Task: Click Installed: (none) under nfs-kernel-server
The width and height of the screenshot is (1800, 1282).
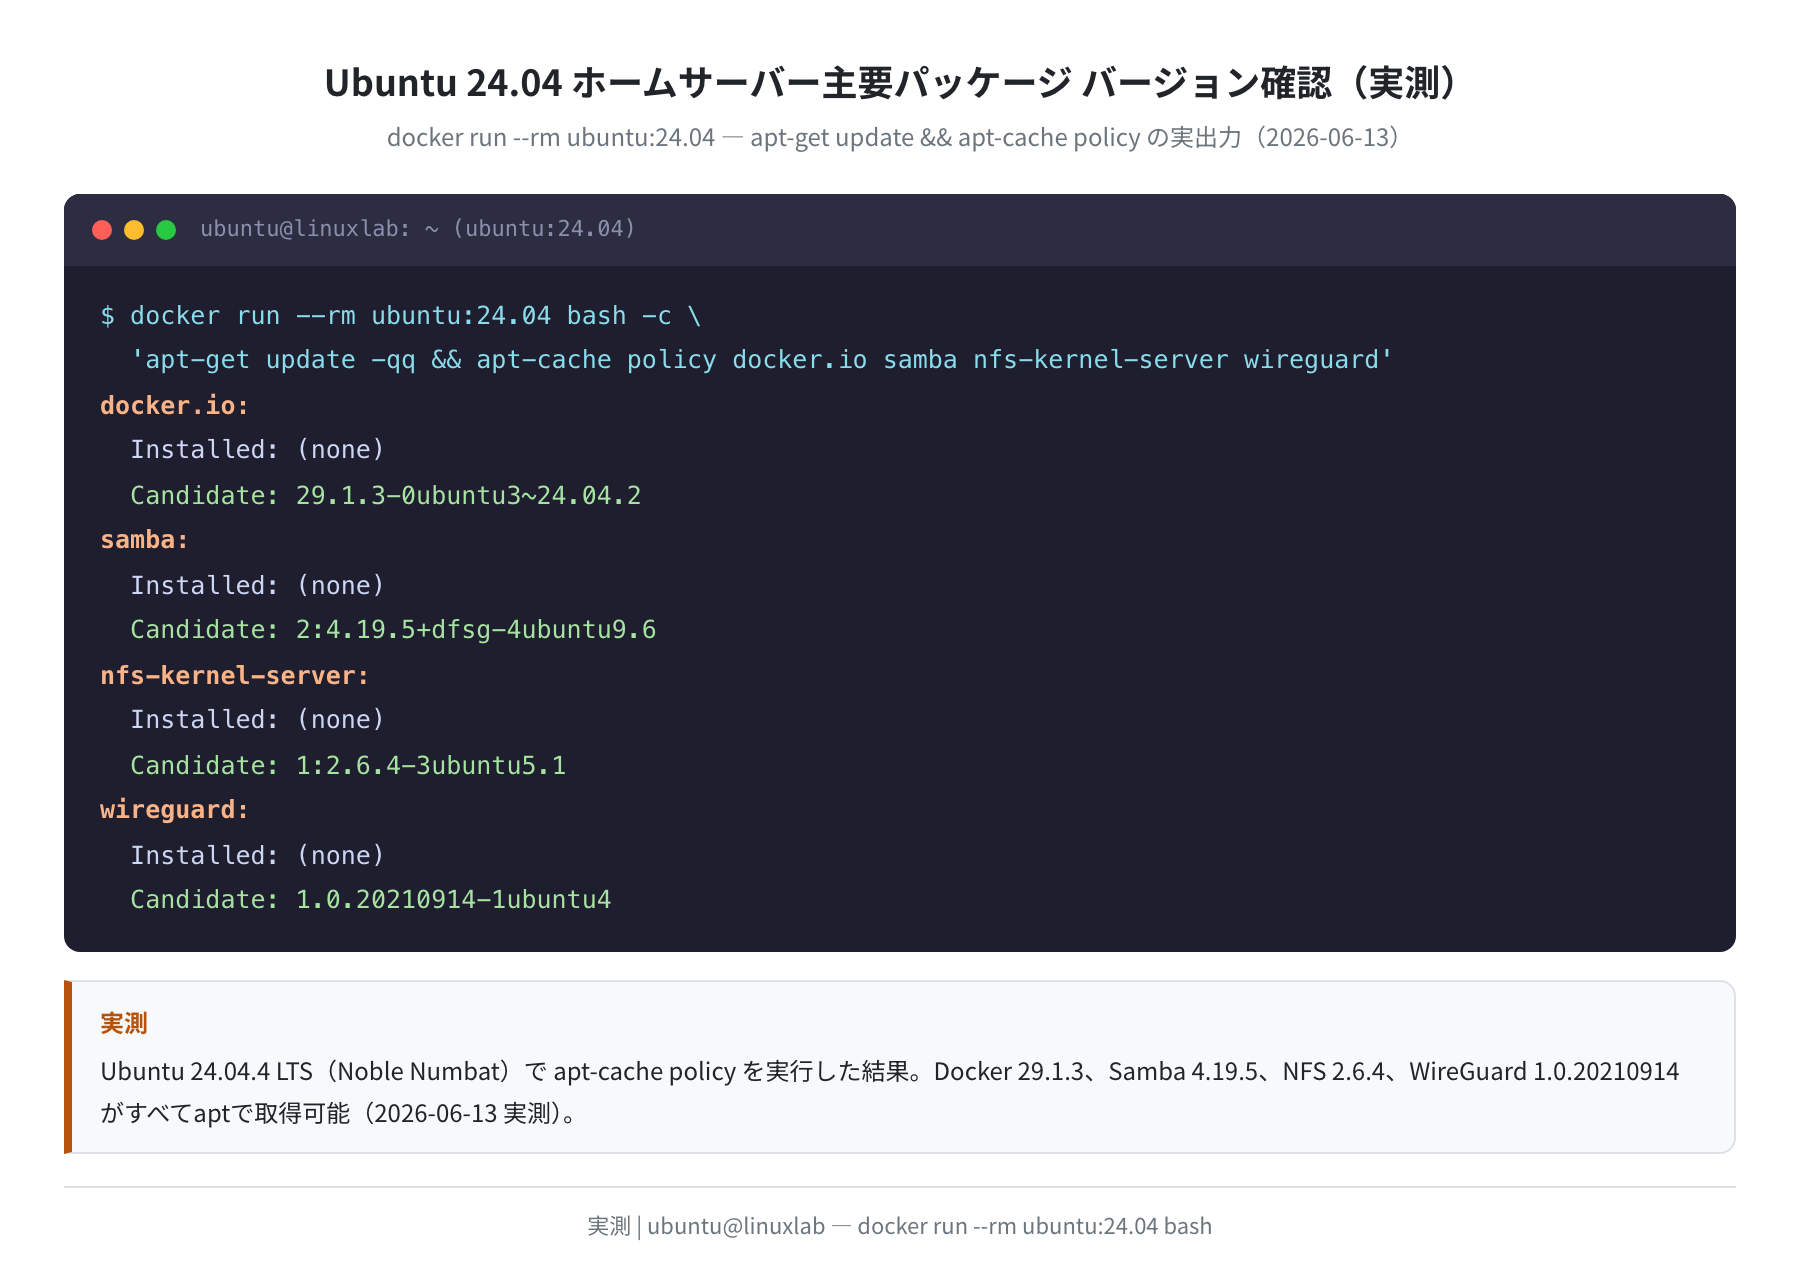Action: tap(258, 720)
